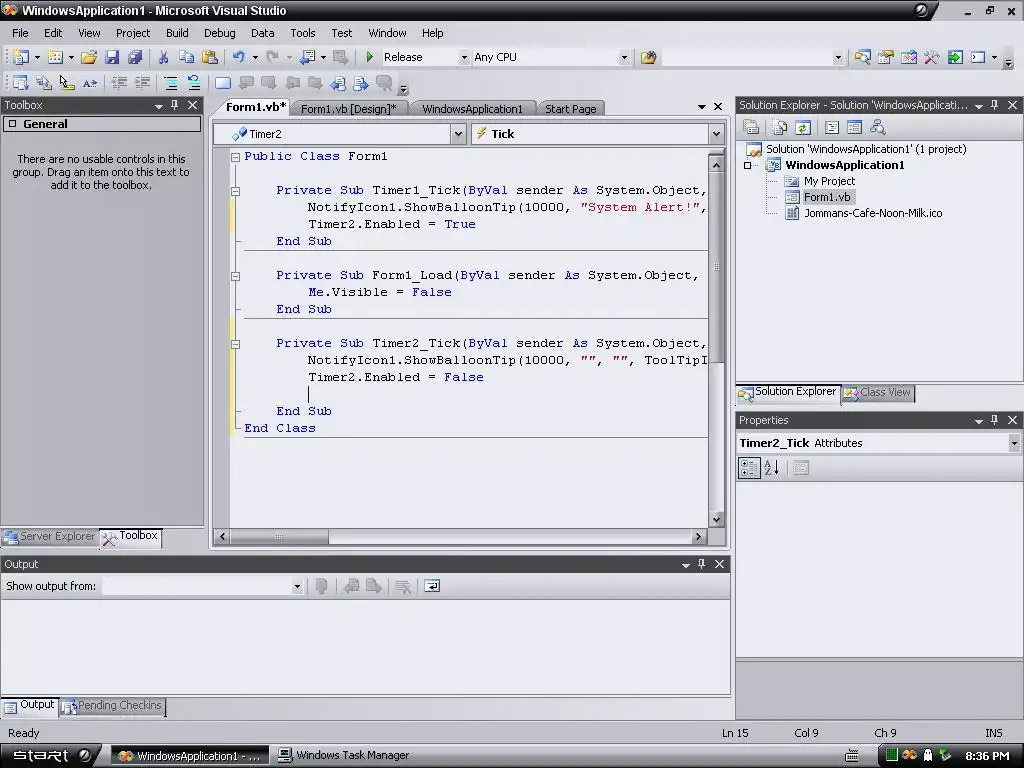Viewport: 1024px width, 768px height.
Task: Switch to the WindowsApplication1 document tab
Action: point(472,108)
